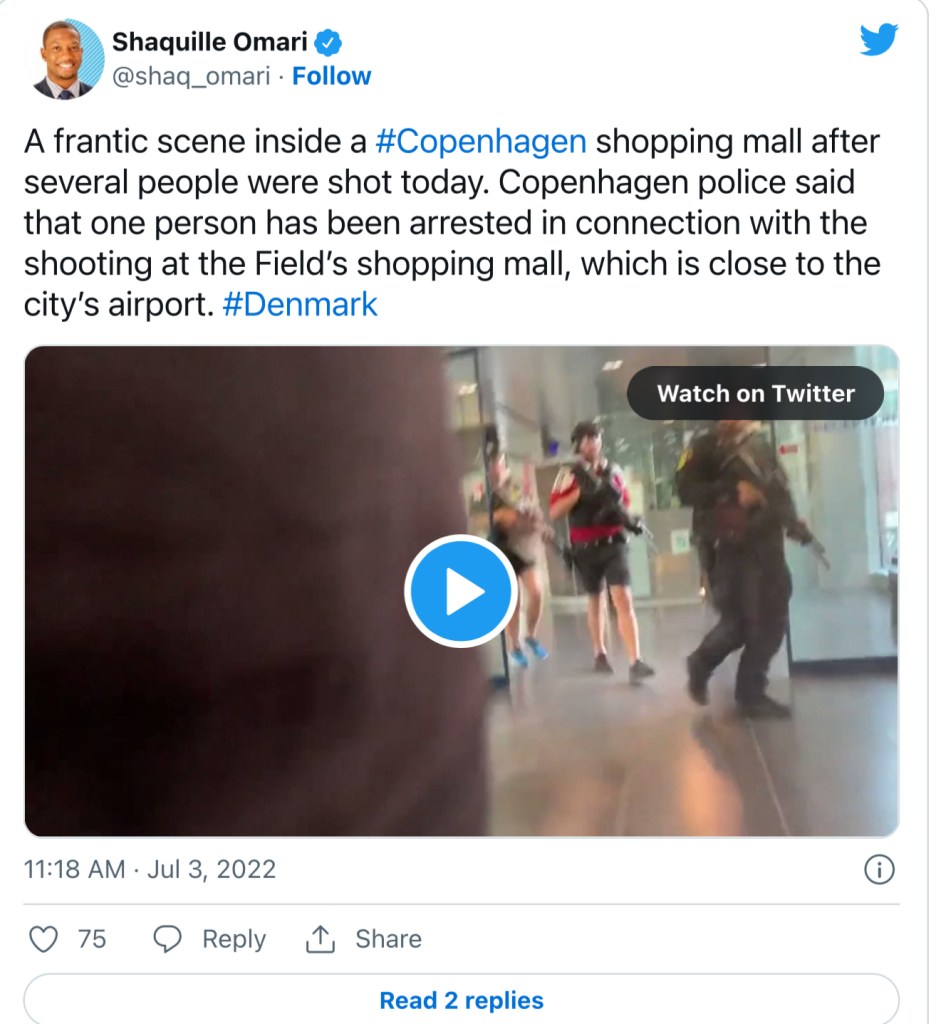Click the Share text label
This screenshot has height=1024, width=936.
click(388, 939)
